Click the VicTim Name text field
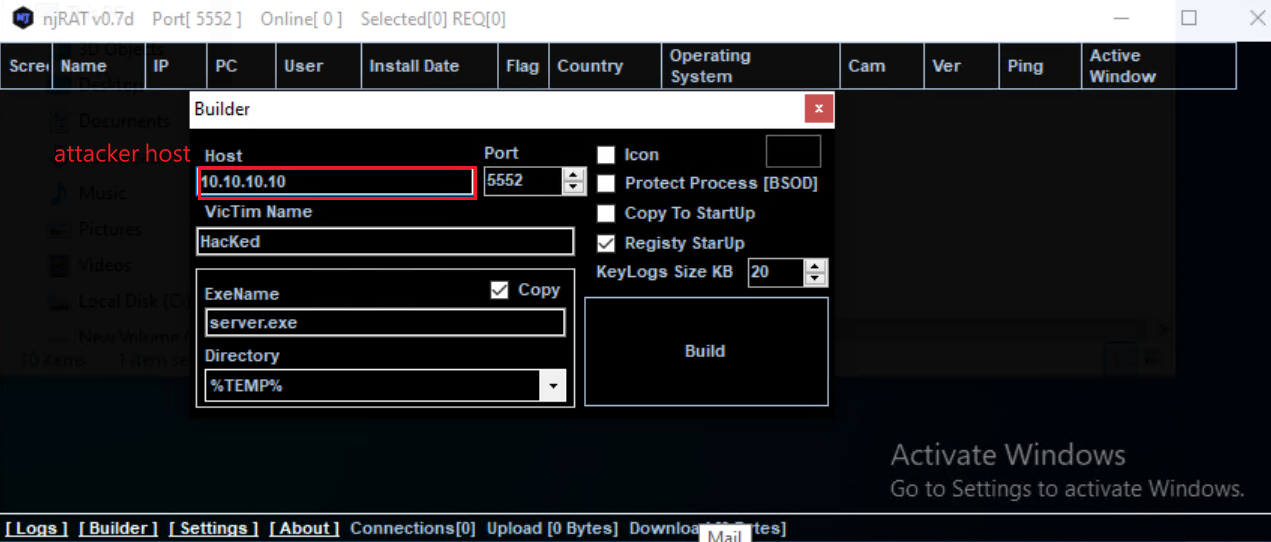Screen dimensions: 1271x542 (x=385, y=241)
